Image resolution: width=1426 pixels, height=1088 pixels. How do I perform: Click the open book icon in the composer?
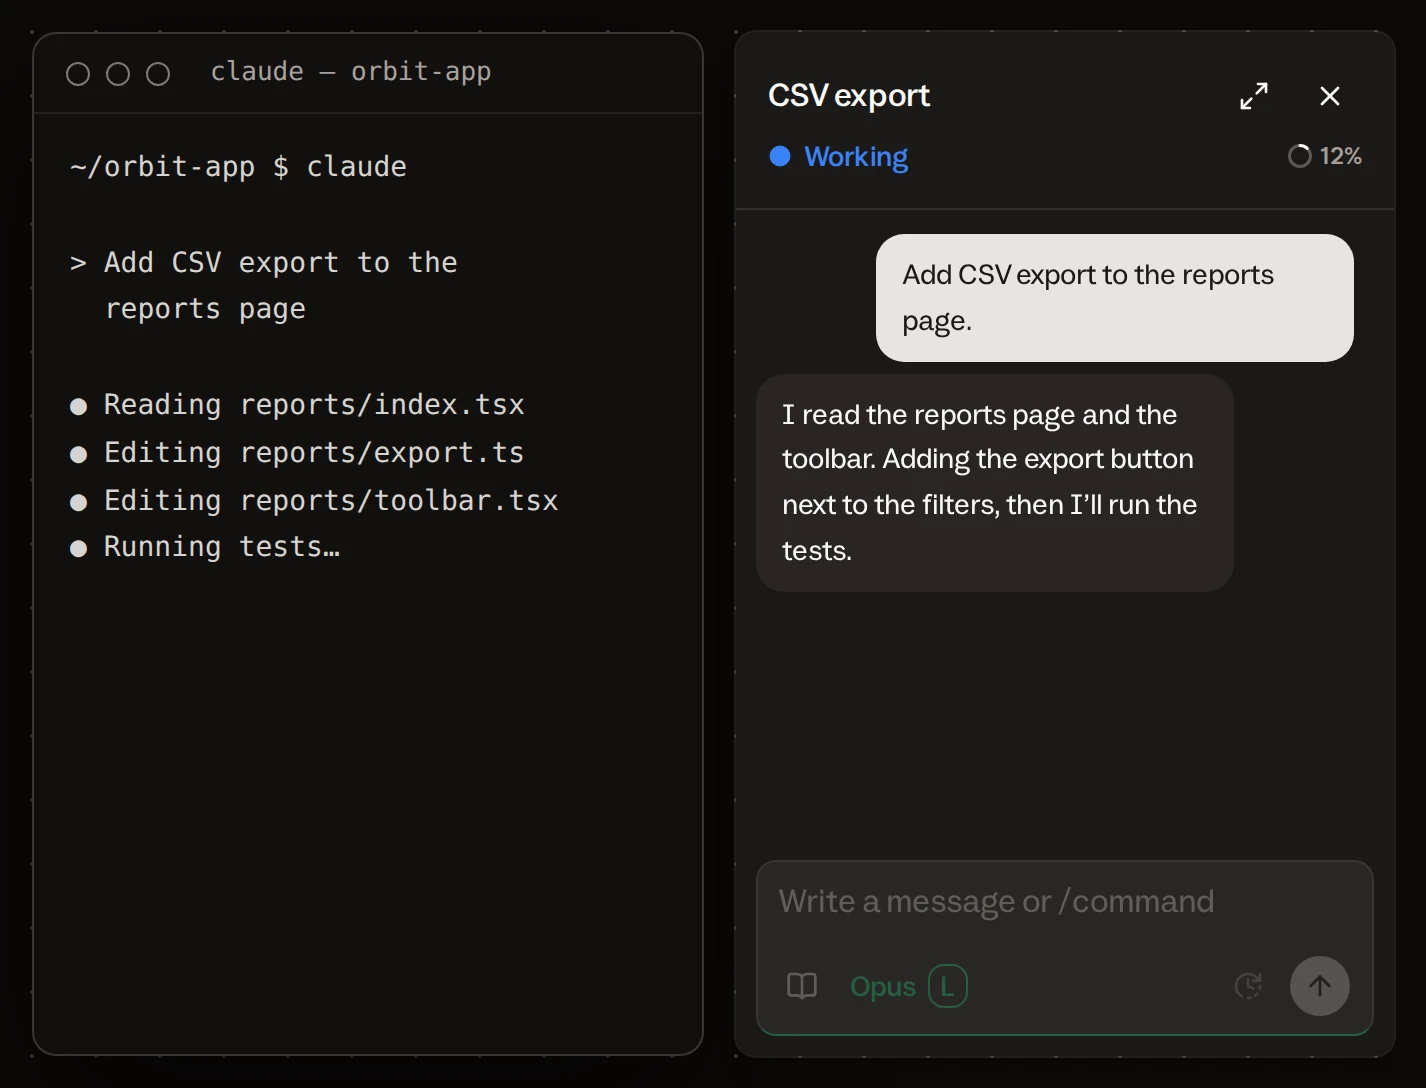coord(802,987)
